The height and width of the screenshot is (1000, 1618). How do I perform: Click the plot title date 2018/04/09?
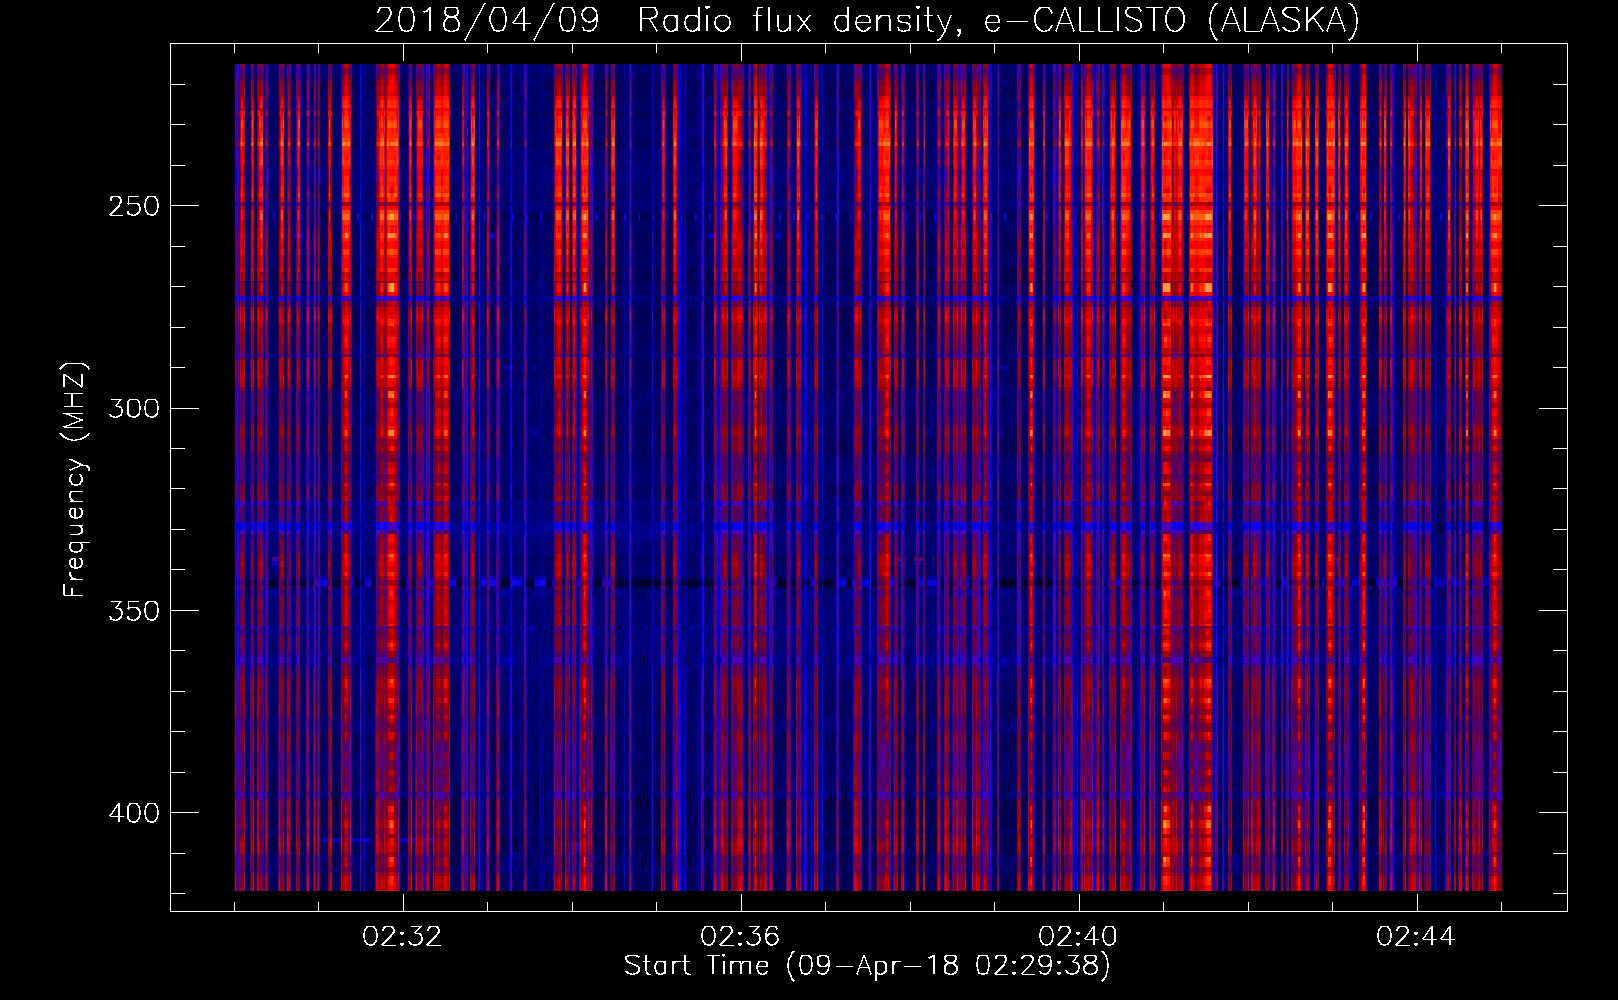point(487,20)
